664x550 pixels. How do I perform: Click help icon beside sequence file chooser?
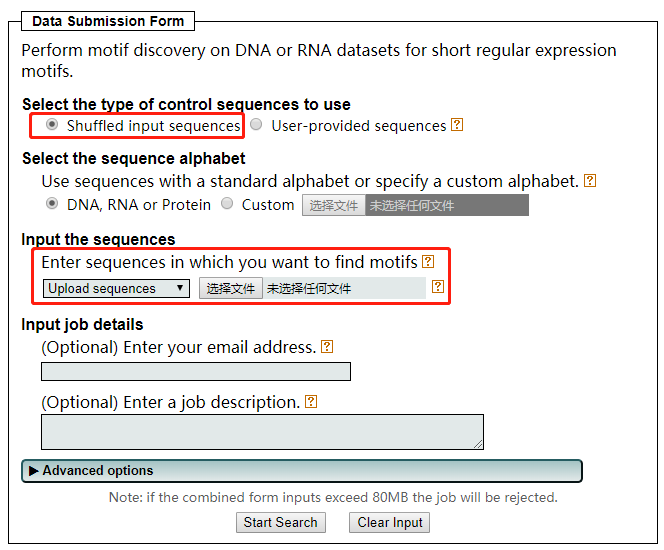click(x=437, y=287)
